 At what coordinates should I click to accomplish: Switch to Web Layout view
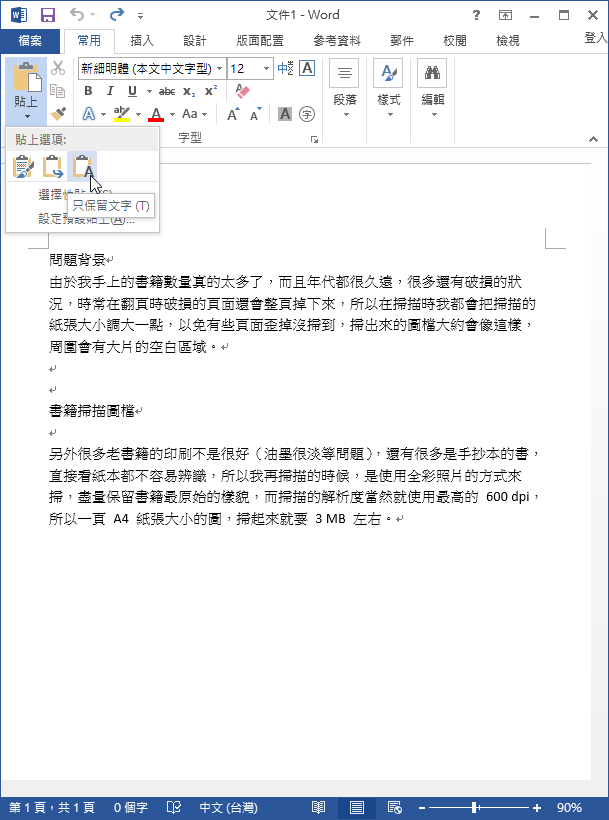395,808
